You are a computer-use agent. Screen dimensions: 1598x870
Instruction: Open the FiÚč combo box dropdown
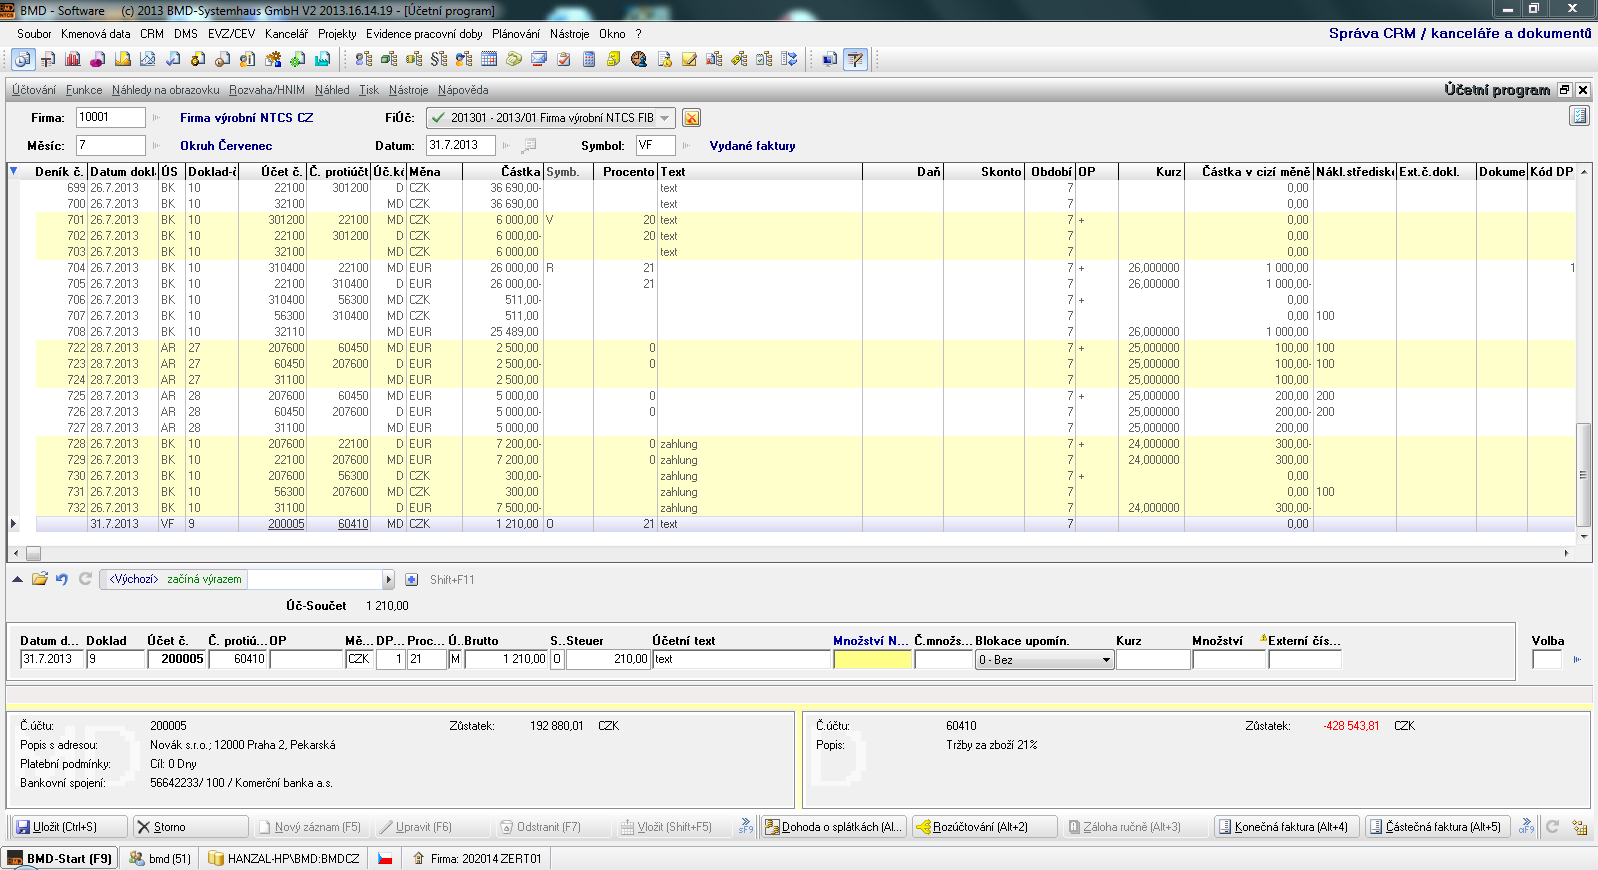(x=665, y=118)
